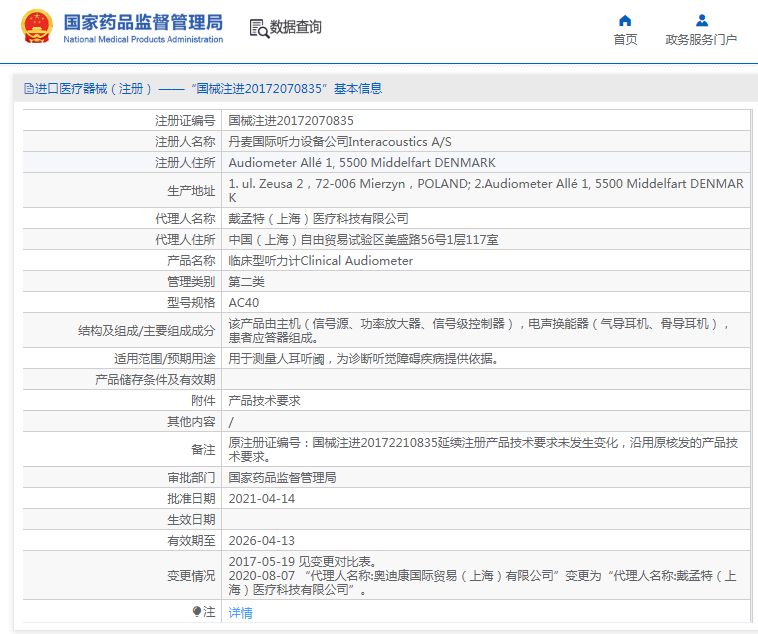Select intended use text 用于测量人耳听阈
Viewport: 758px width, 634px height.
[363, 358]
